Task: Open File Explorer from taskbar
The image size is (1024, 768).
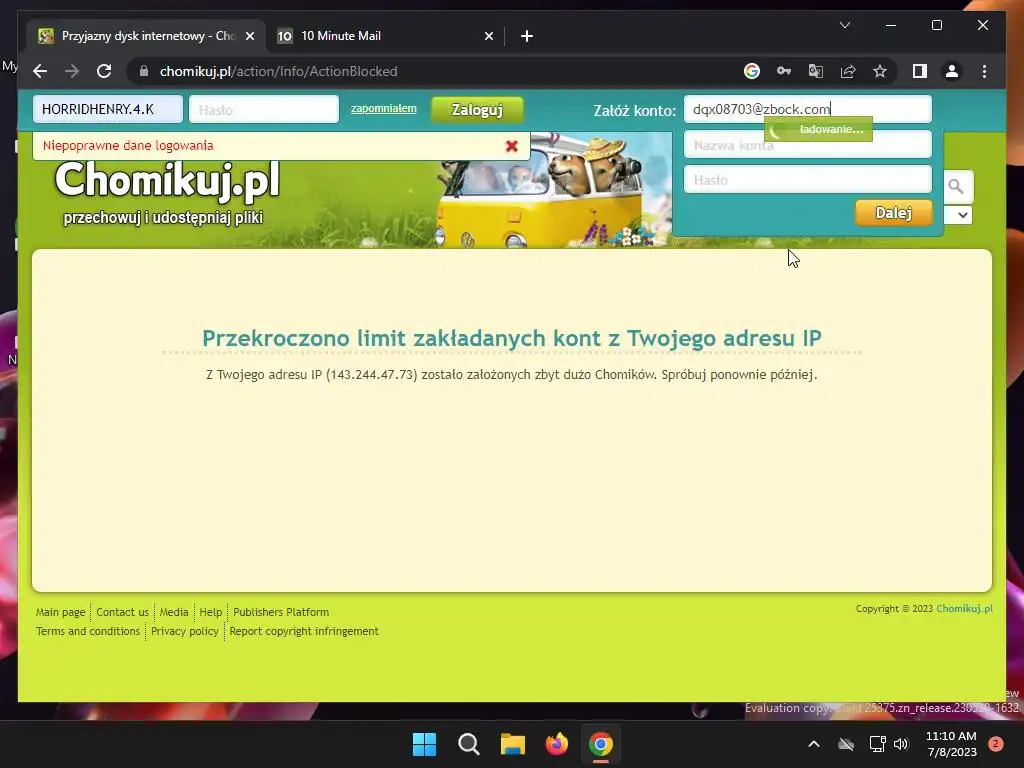Action: [513, 744]
